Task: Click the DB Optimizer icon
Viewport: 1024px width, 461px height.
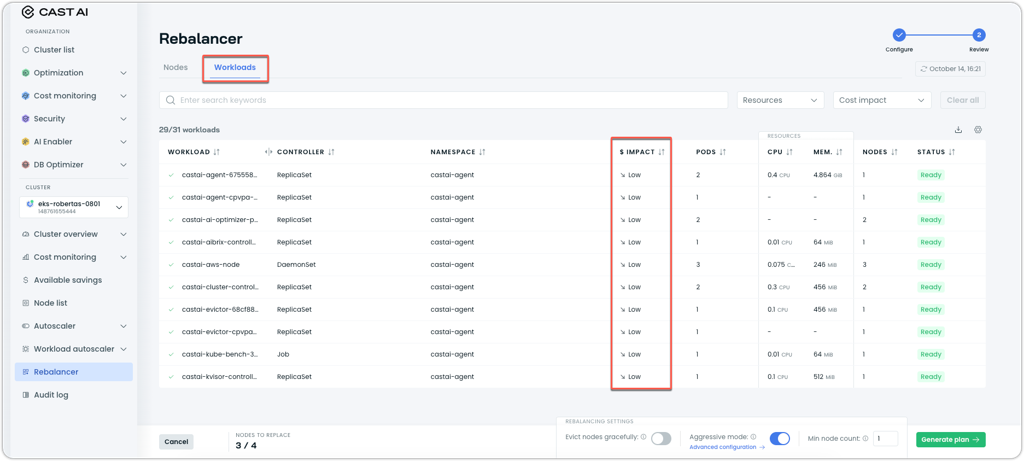Action: [x=25, y=165]
